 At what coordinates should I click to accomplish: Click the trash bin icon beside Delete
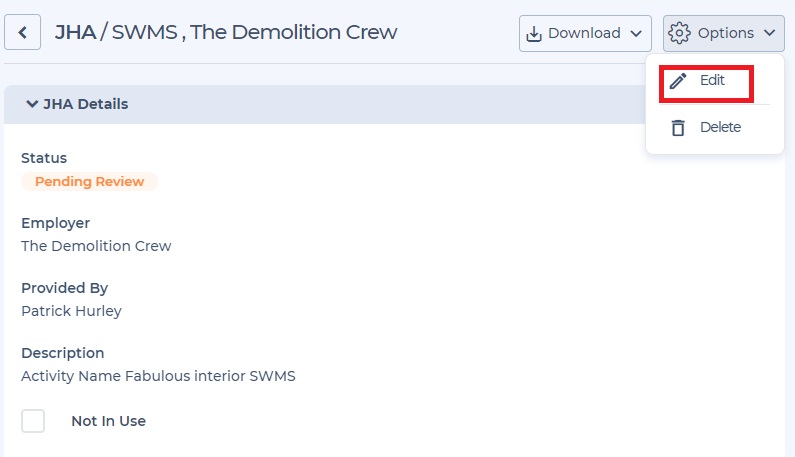click(x=678, y=127)
